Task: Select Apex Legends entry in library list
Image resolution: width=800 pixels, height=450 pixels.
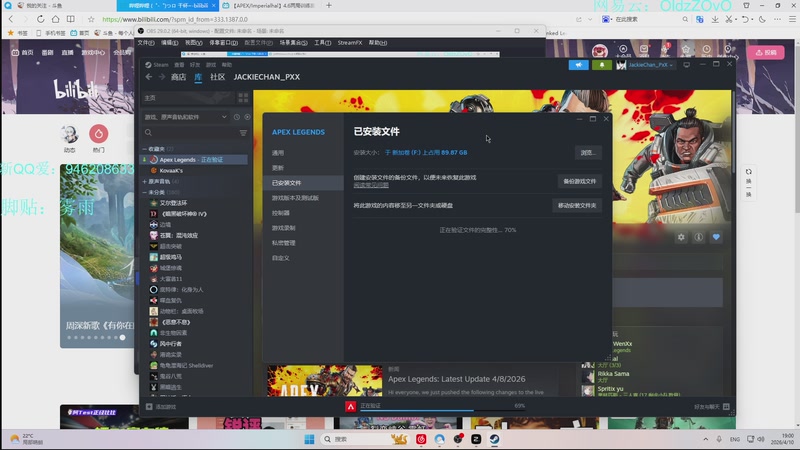Action: point(194,160)
